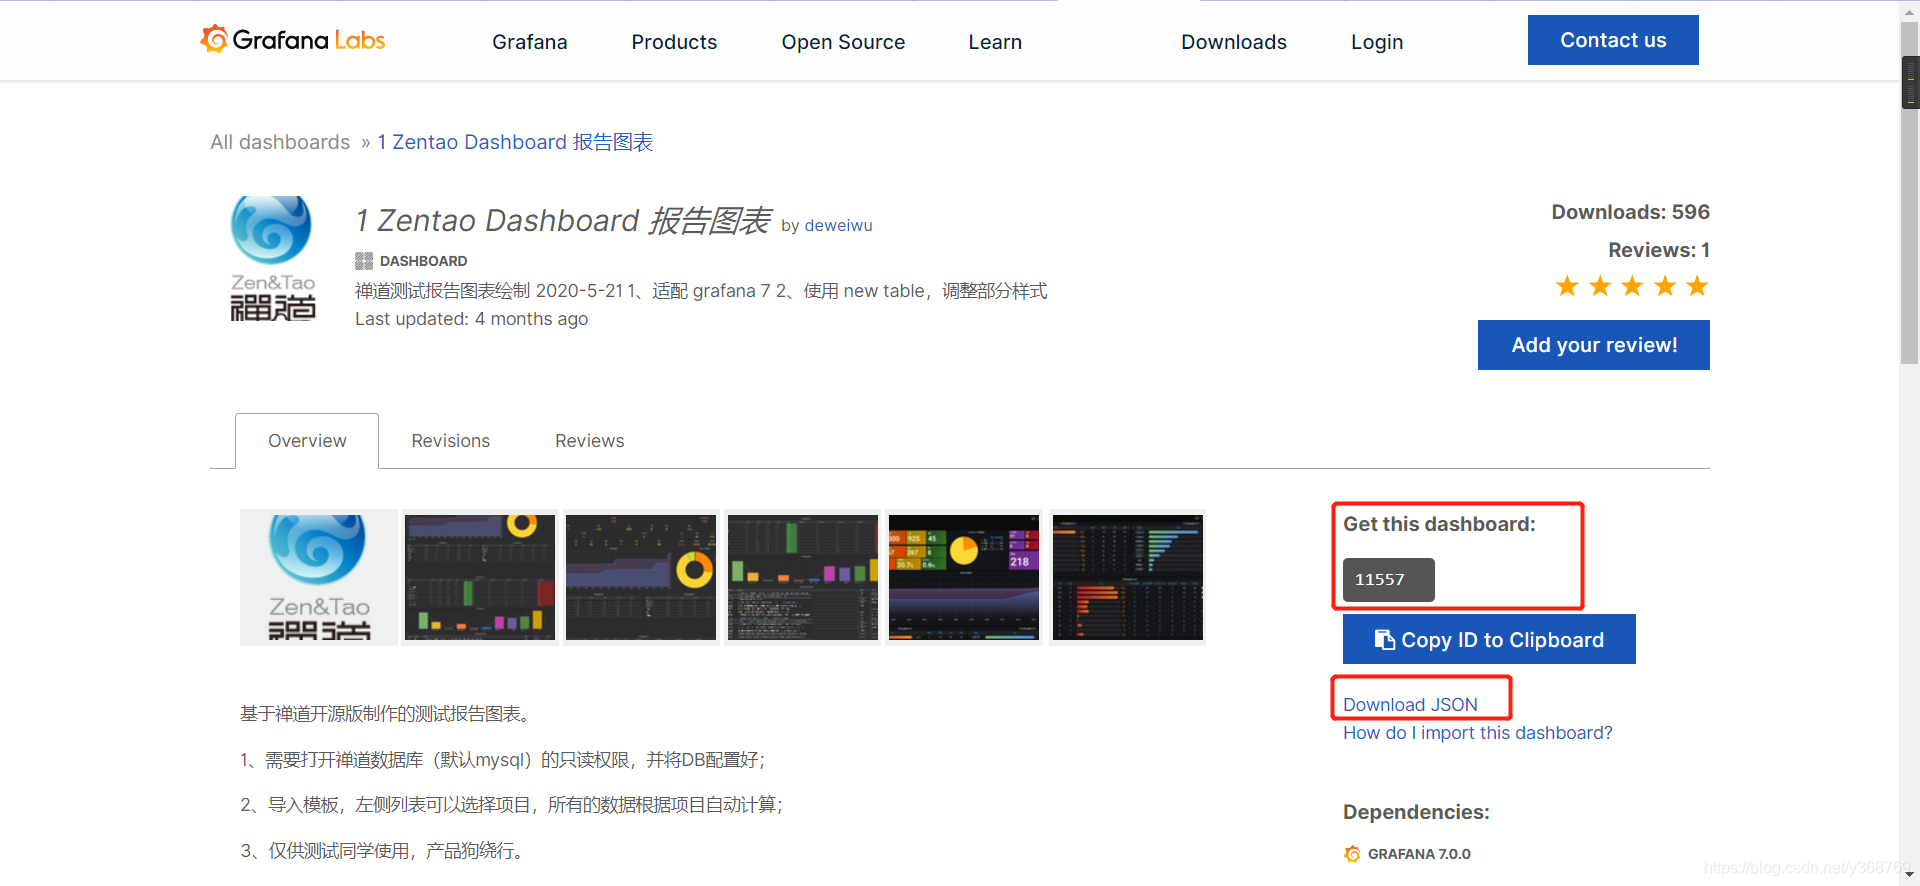Open the Open Source menu

point(843,42)
